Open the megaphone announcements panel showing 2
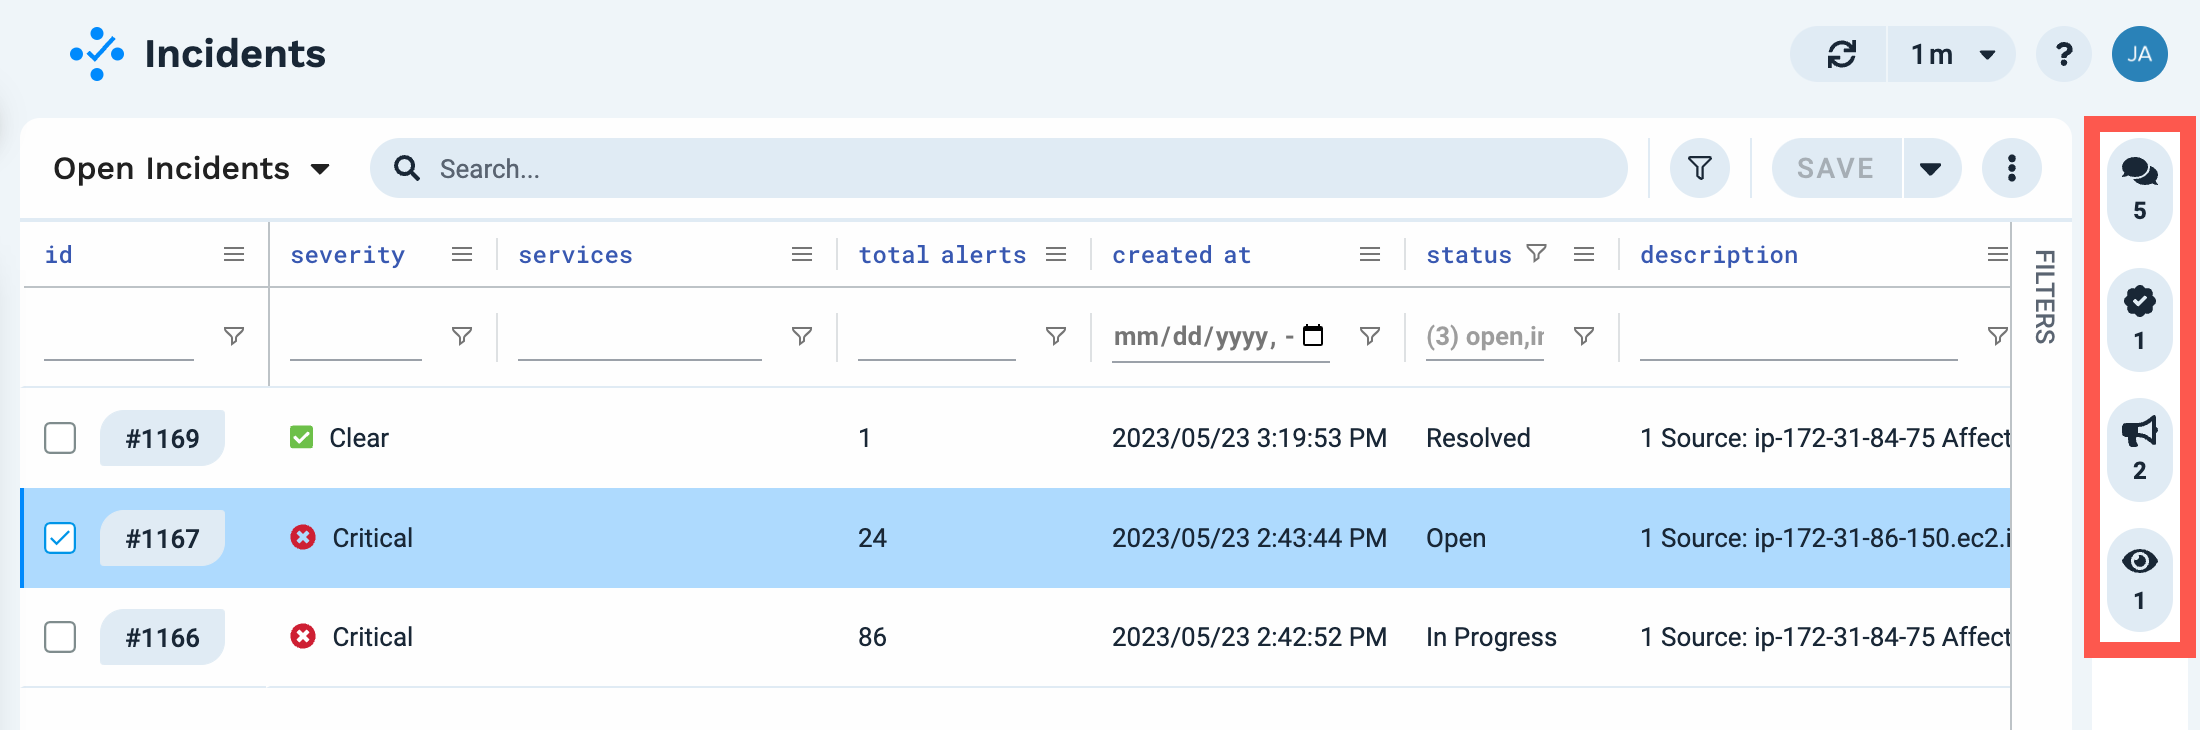2200x730 pixels. point(2139,449)
